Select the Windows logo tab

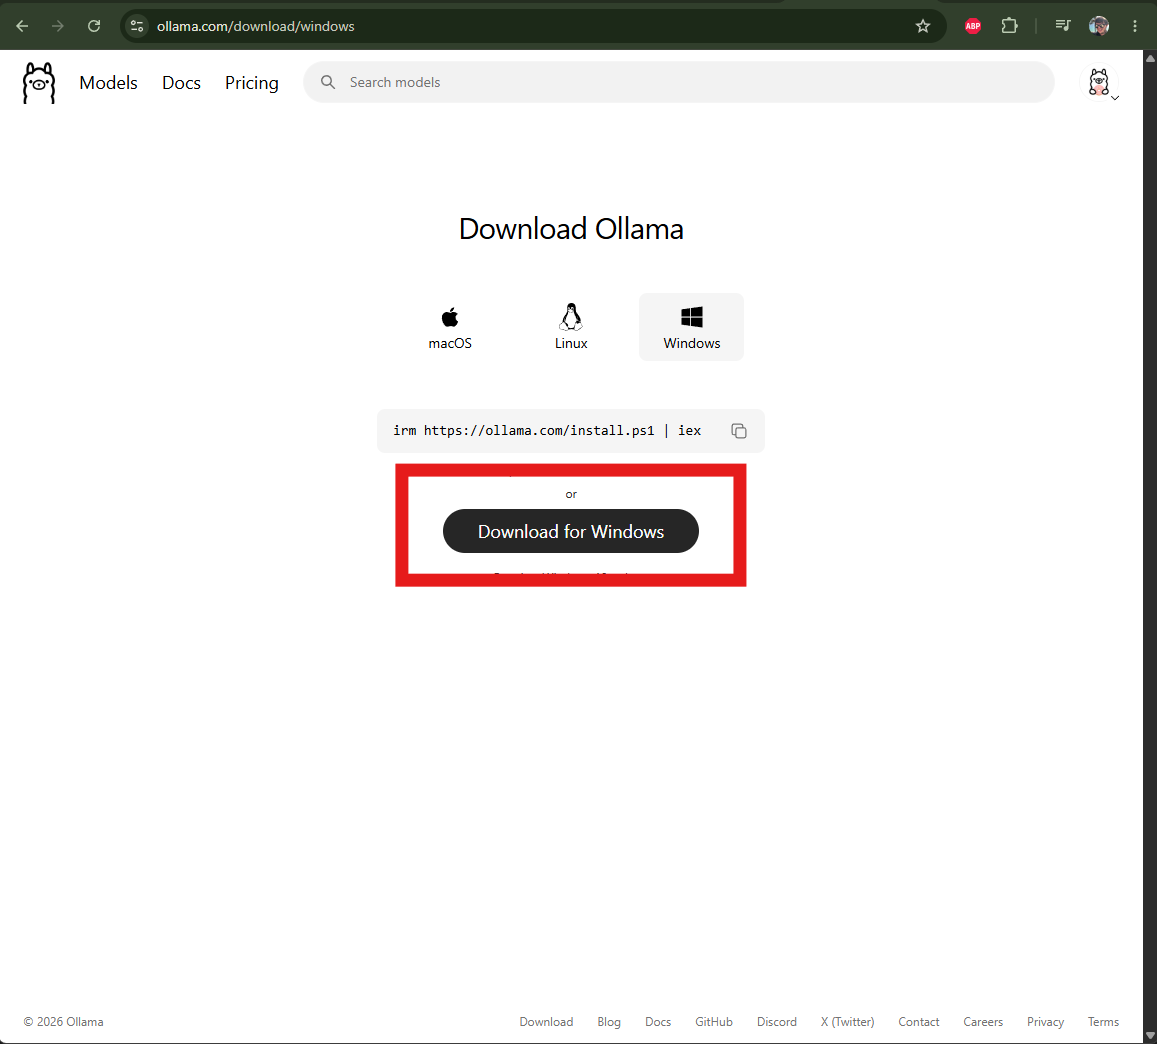[x=691, y=327]
